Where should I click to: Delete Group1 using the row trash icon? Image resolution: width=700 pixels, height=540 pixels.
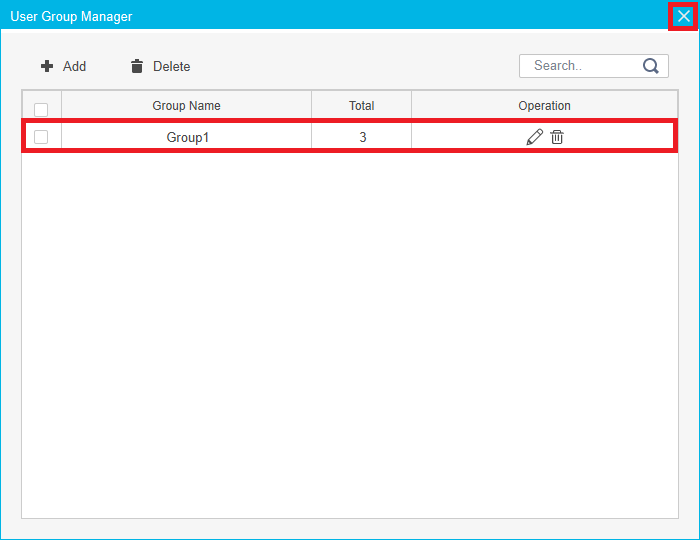tap(557, 137)
